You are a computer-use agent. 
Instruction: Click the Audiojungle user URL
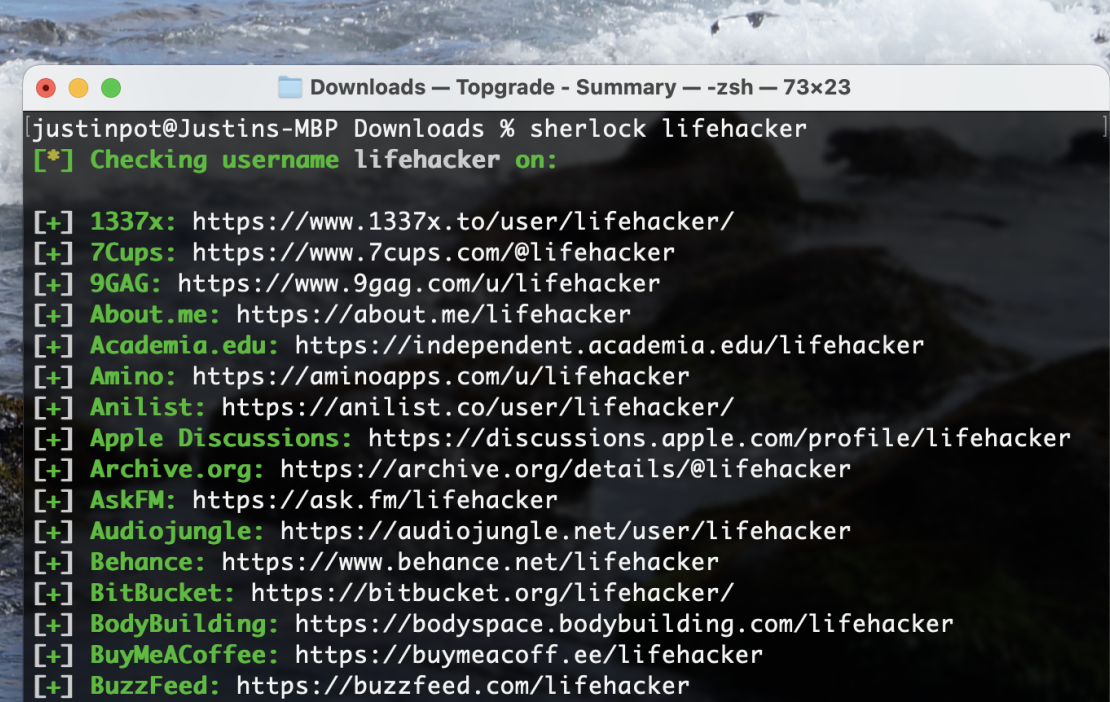click(x=565, y=531)
